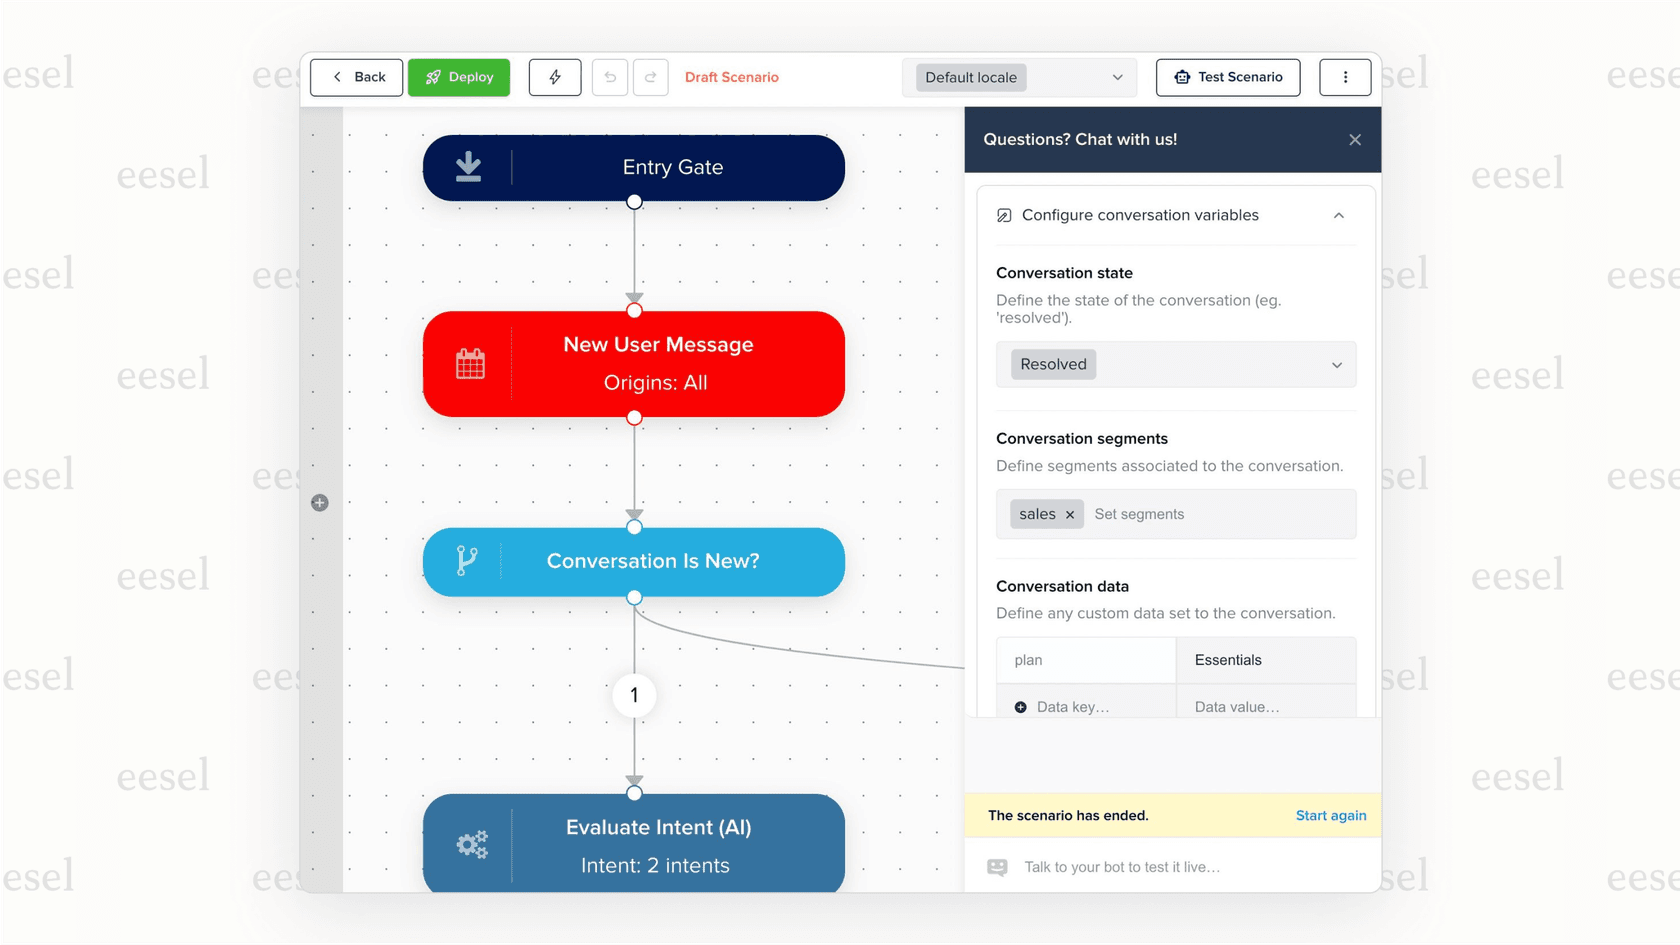Viewport: 1680px width, 945px height.
Task: Click the Start again link
Action: point(1331,815)
